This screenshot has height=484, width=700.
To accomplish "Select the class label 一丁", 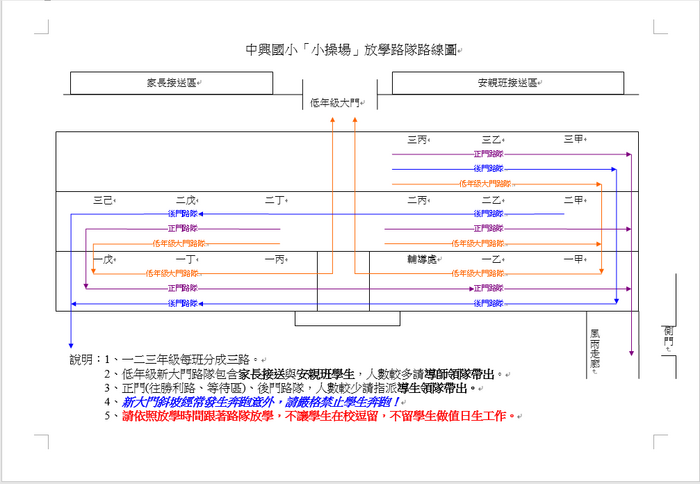I will [x=186, y=259].
